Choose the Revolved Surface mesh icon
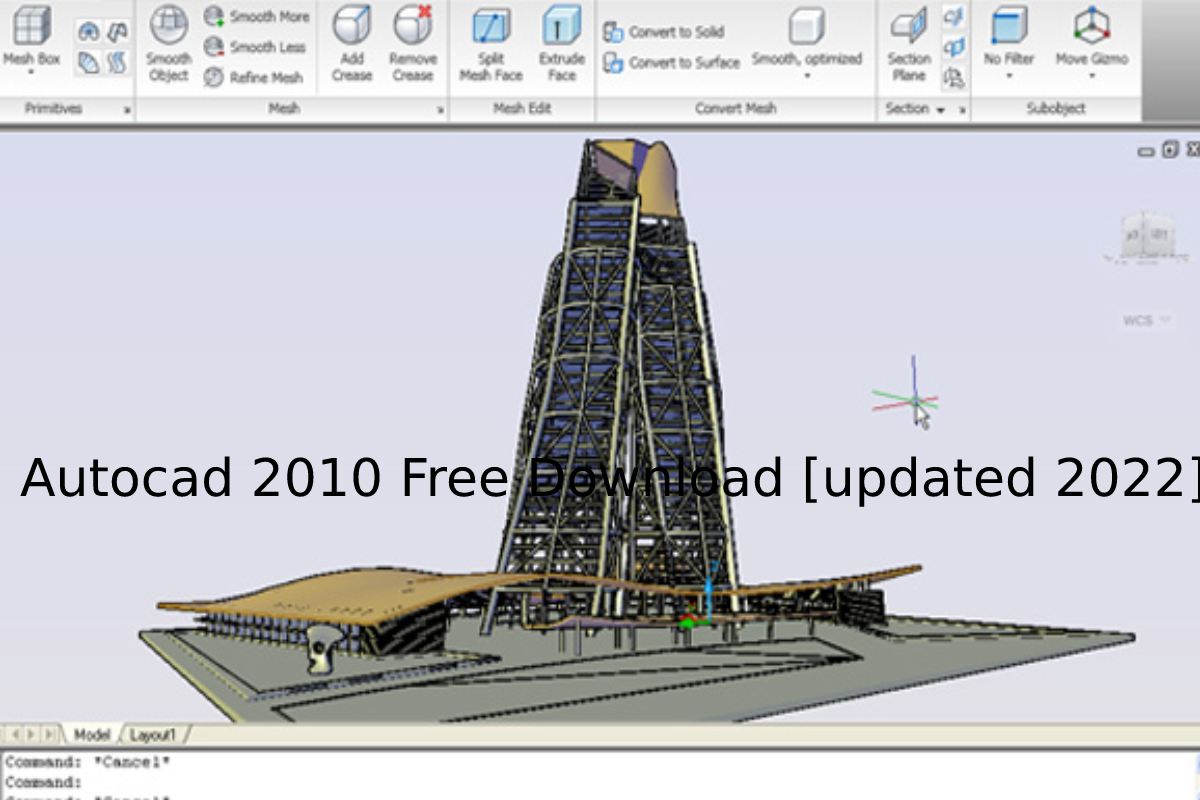This screenshot has width=1200, height=800. (89, 33)
